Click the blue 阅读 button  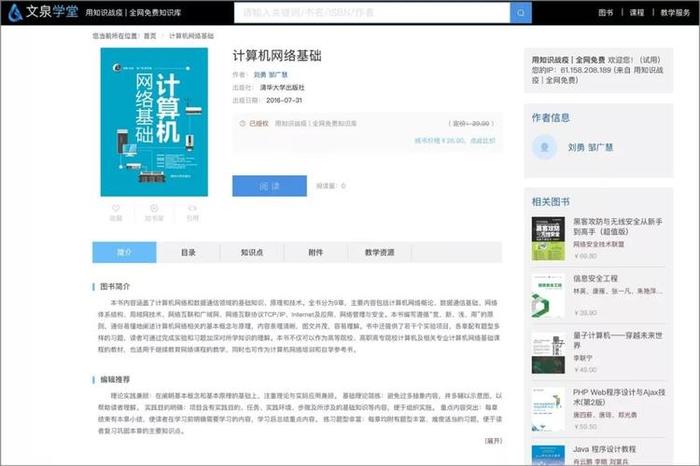269,186
